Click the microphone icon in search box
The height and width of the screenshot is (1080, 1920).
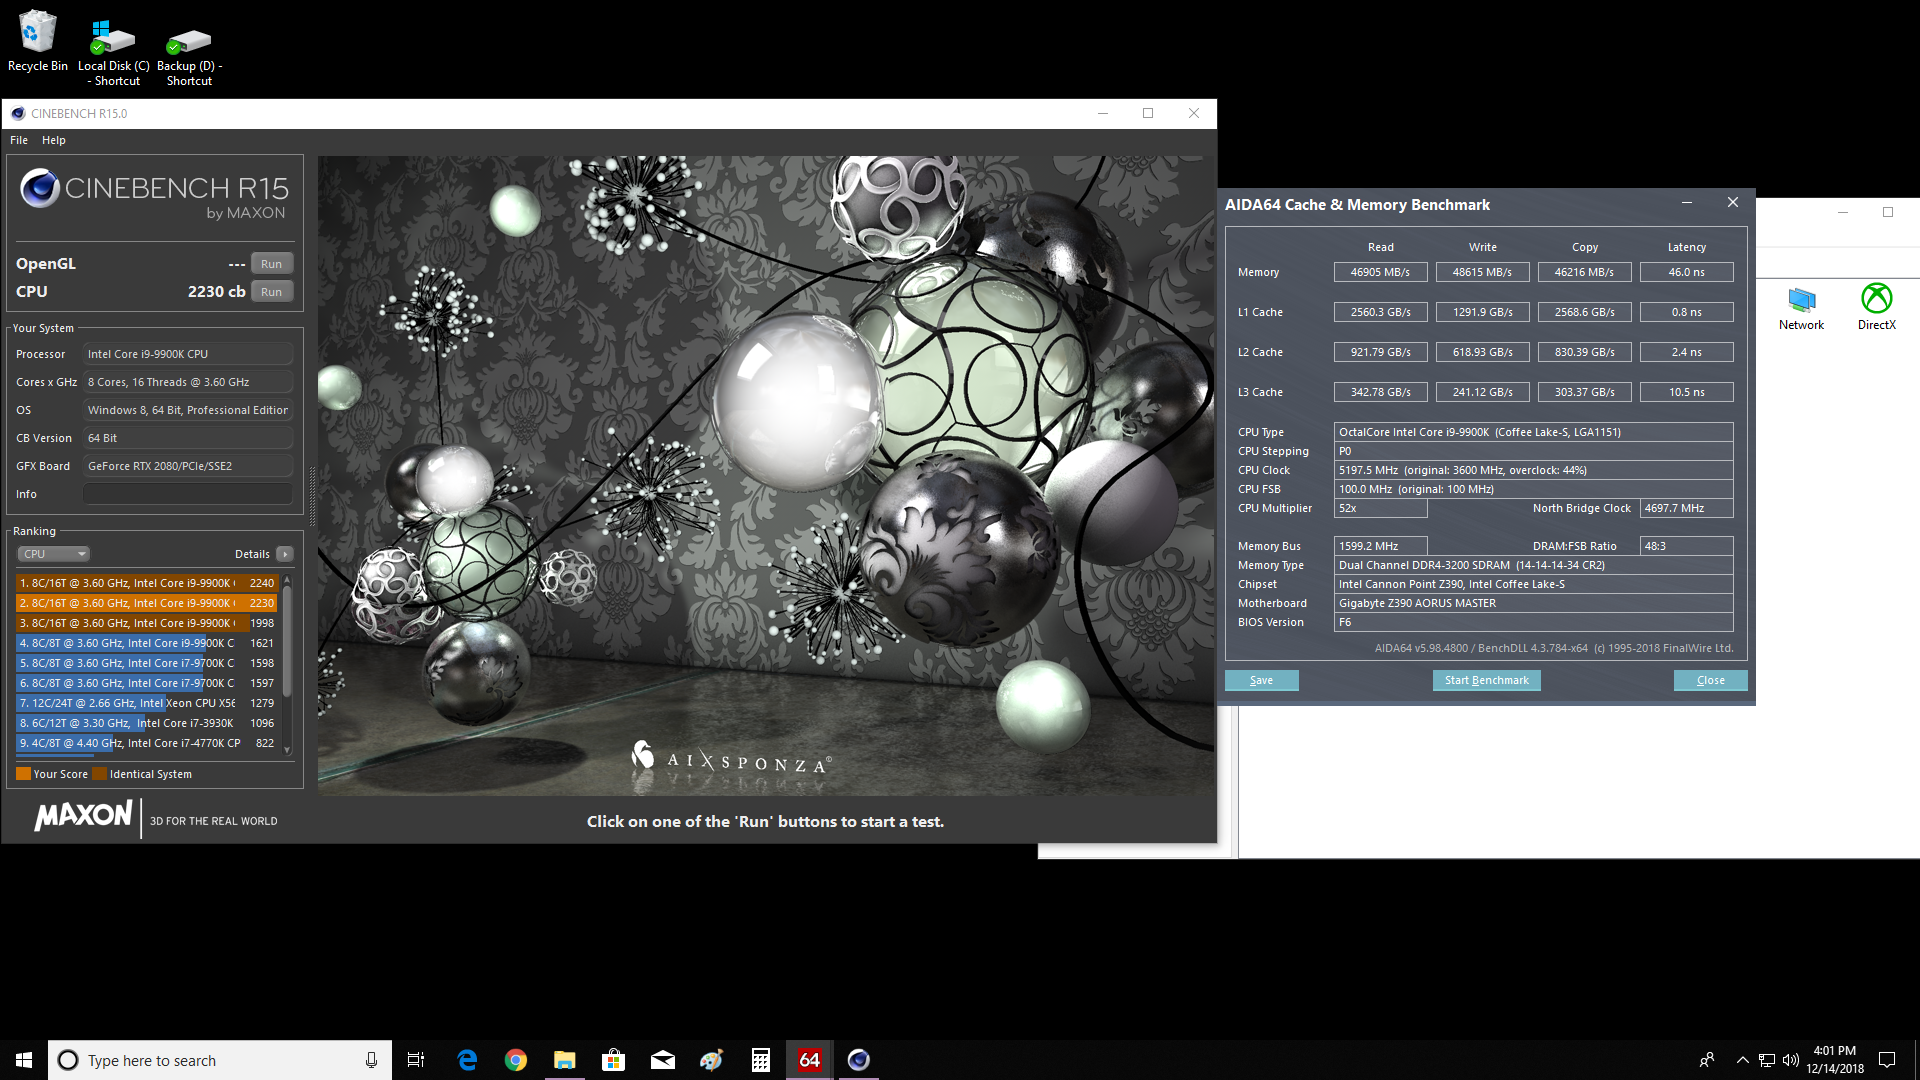click(371, 1060)
